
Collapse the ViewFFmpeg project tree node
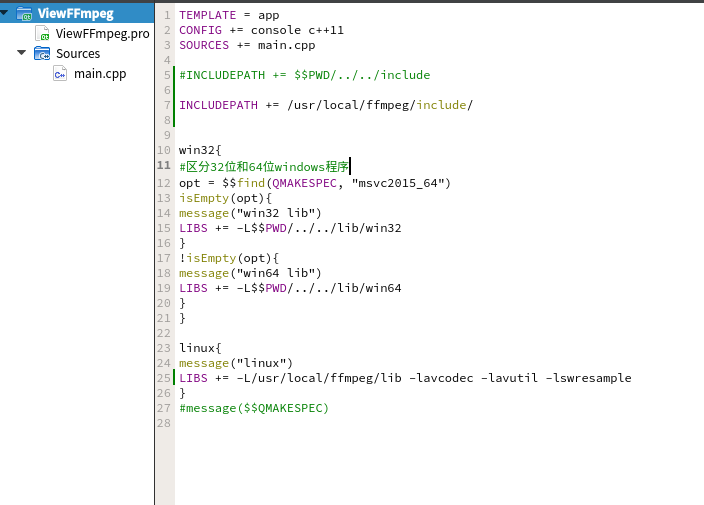click(4, 13)
